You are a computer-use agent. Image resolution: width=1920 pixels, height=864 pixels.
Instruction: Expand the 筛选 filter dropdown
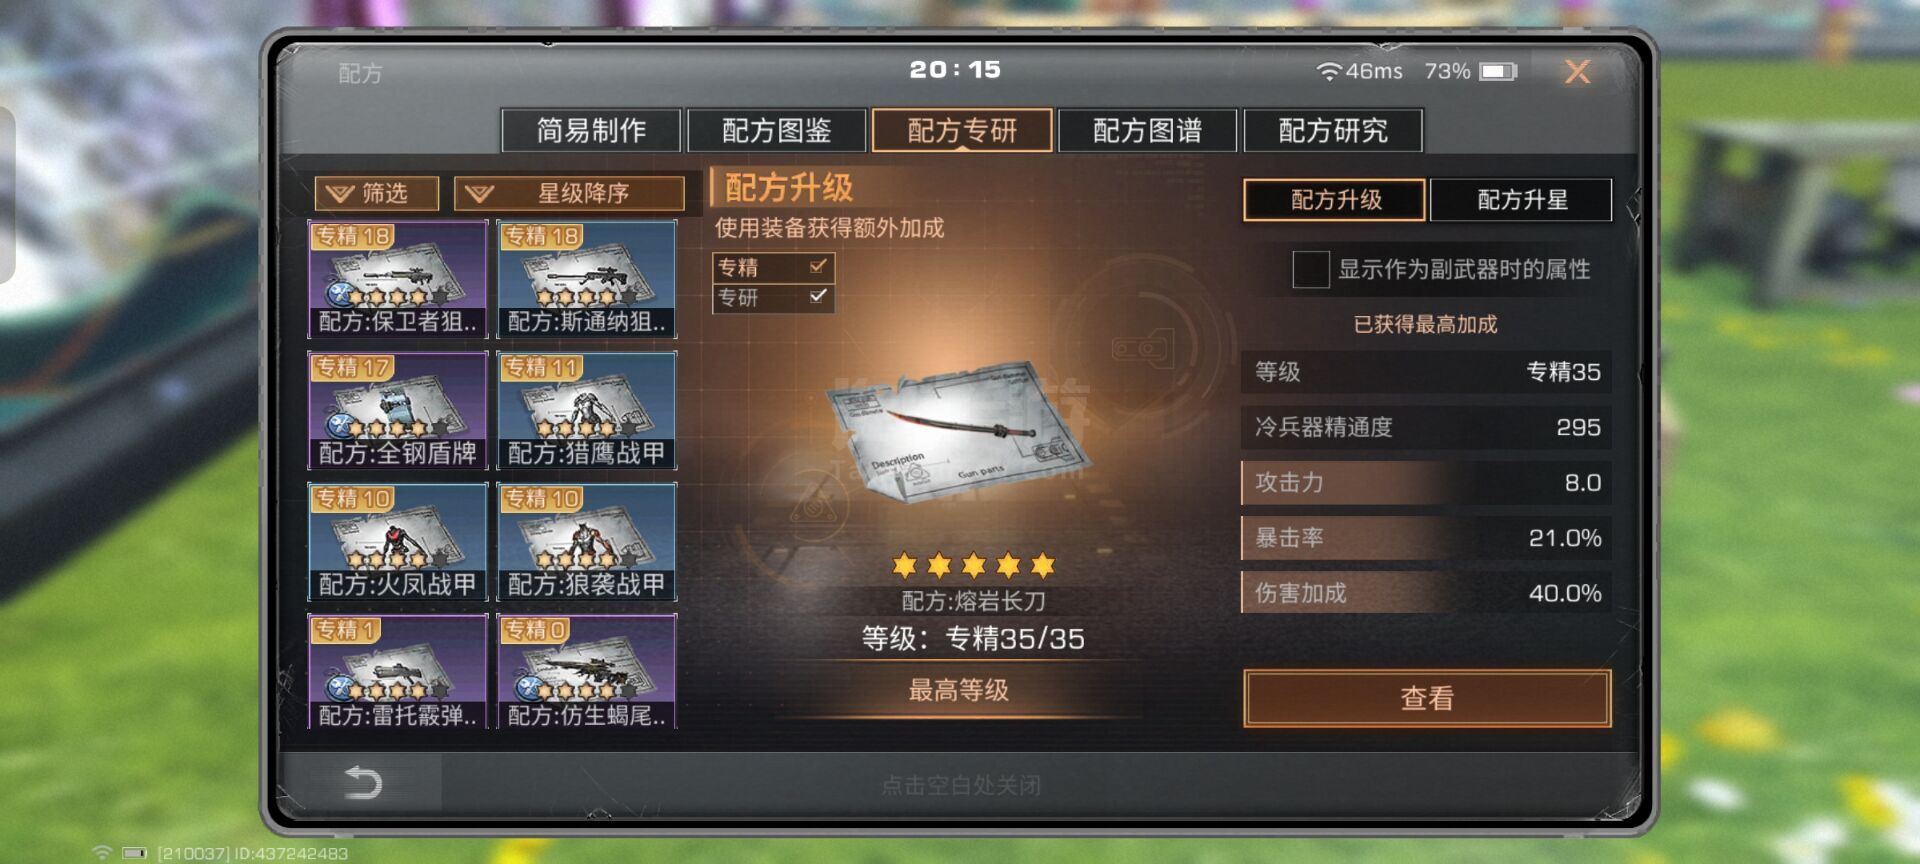pos(377,193)
